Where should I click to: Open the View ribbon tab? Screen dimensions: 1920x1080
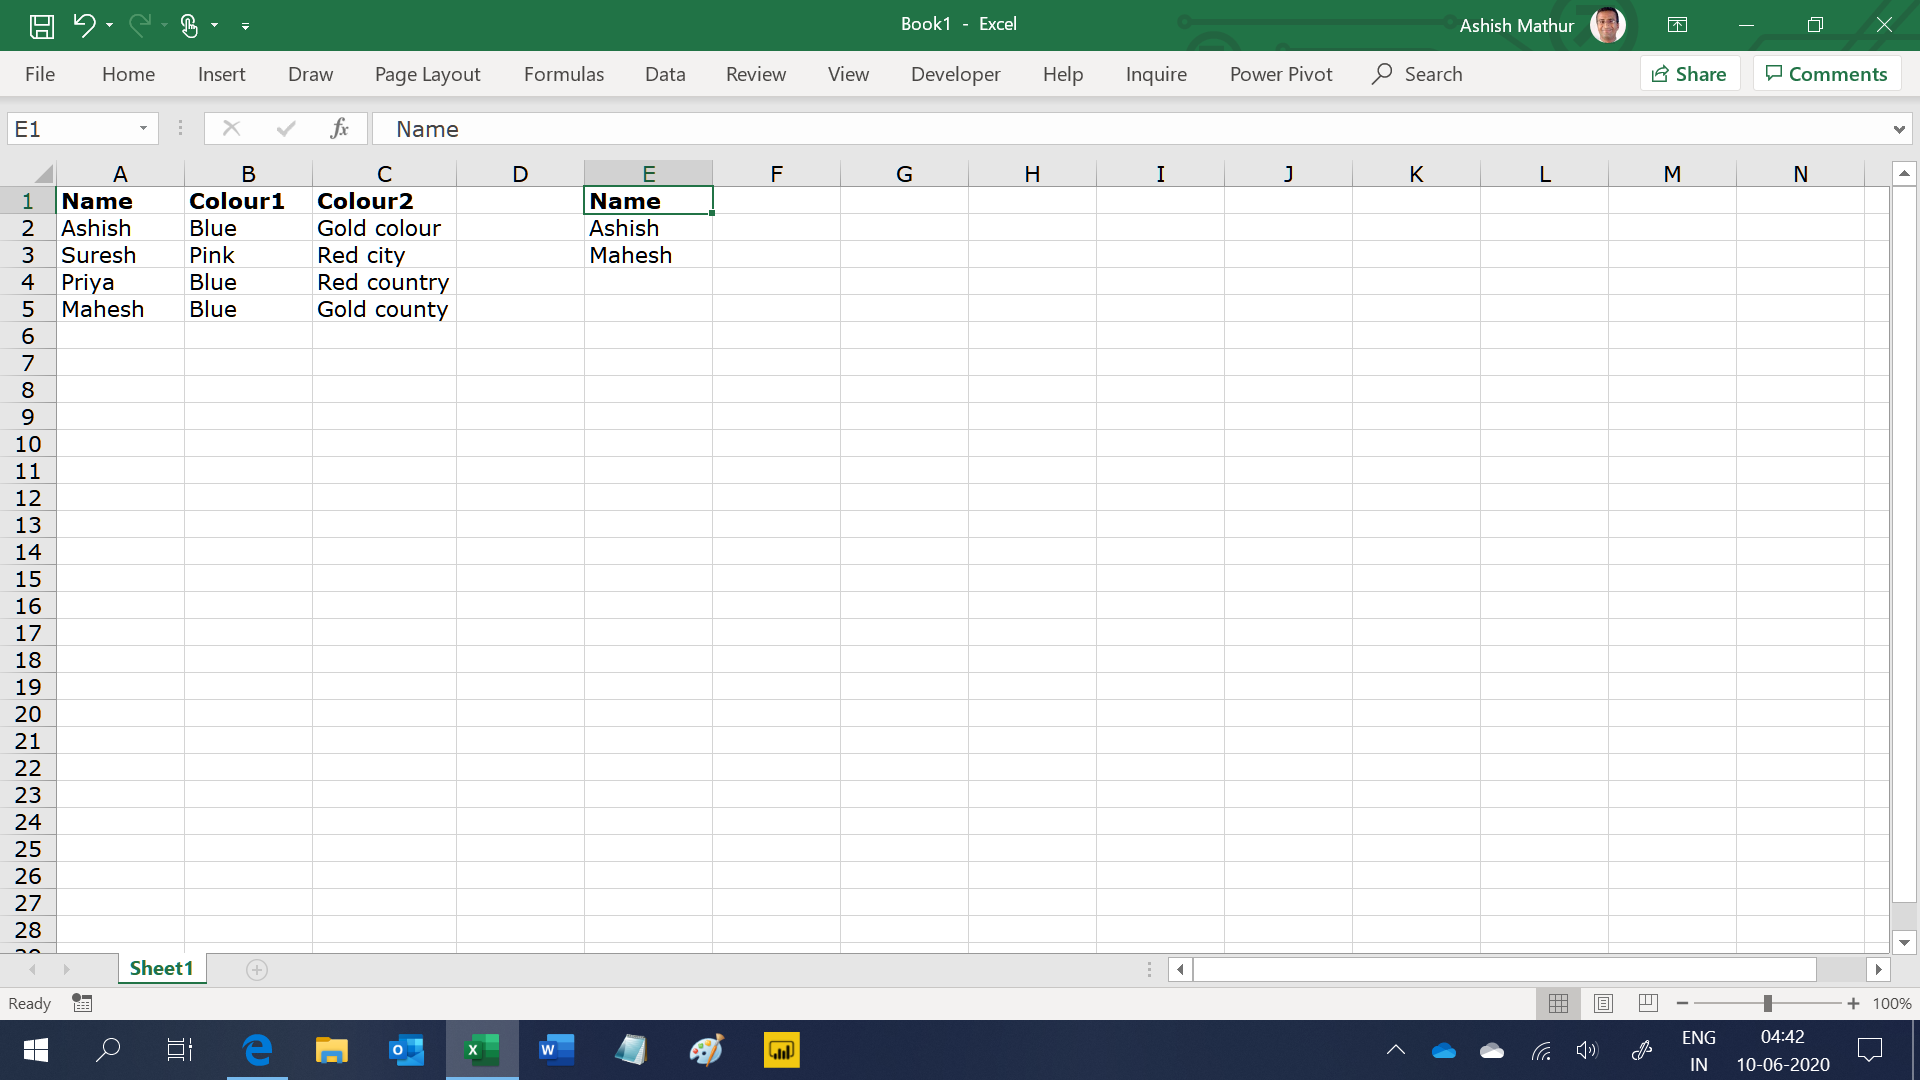[847, 74]
